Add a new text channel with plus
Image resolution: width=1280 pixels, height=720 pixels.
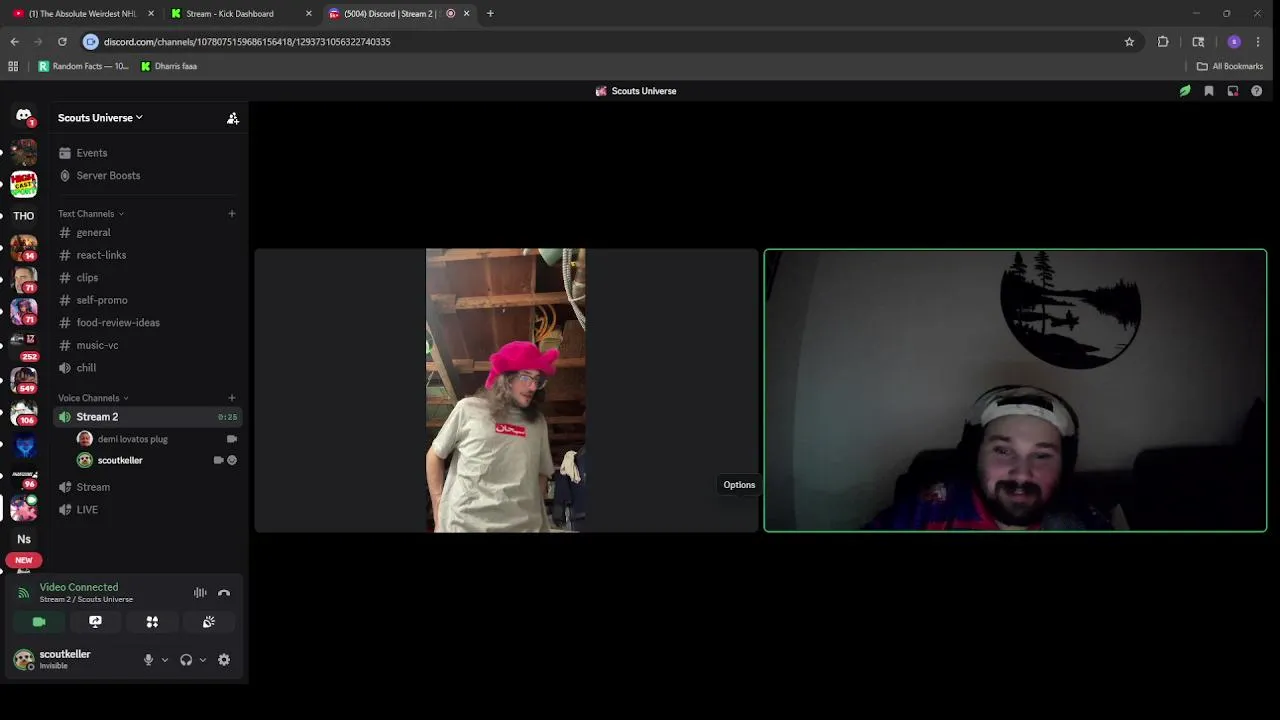(x=231, y=213)
